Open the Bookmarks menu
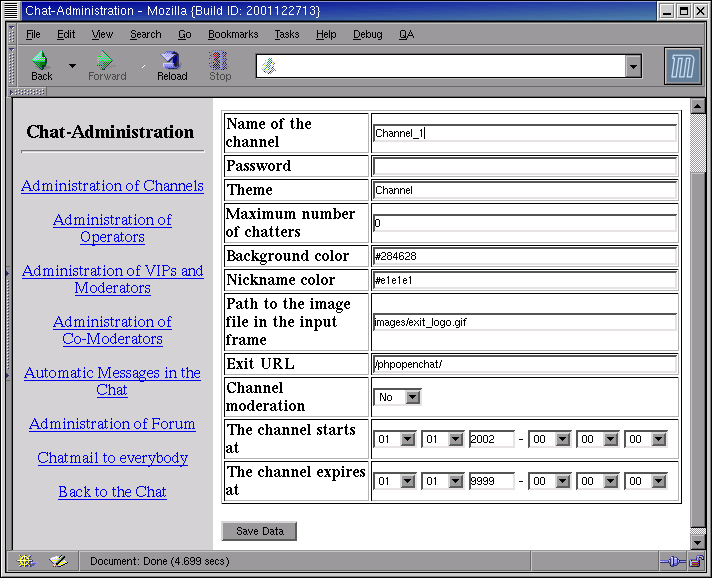 tap(233, 34)
